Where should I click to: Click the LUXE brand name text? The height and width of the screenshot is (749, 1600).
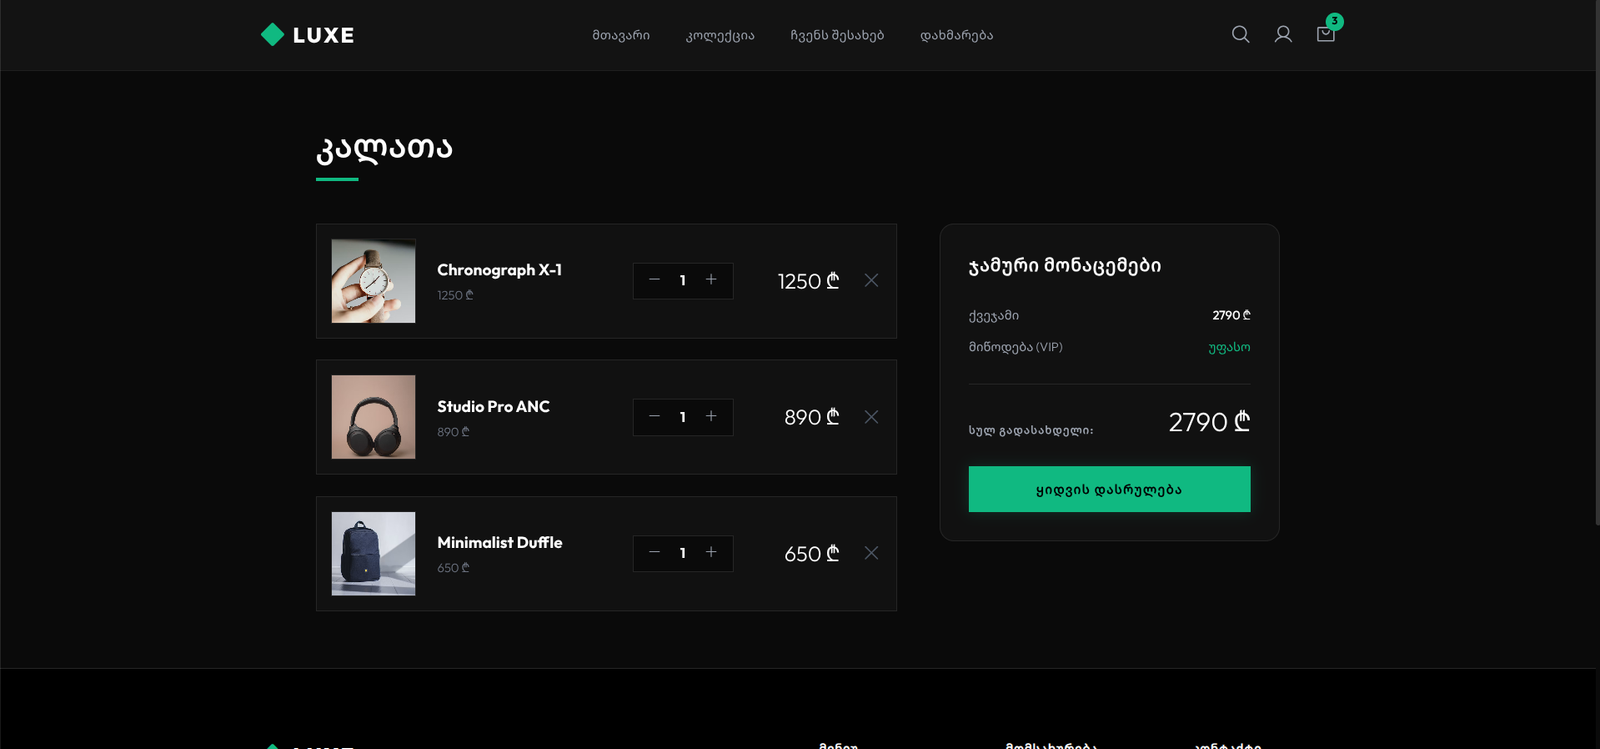coord(323,35)
